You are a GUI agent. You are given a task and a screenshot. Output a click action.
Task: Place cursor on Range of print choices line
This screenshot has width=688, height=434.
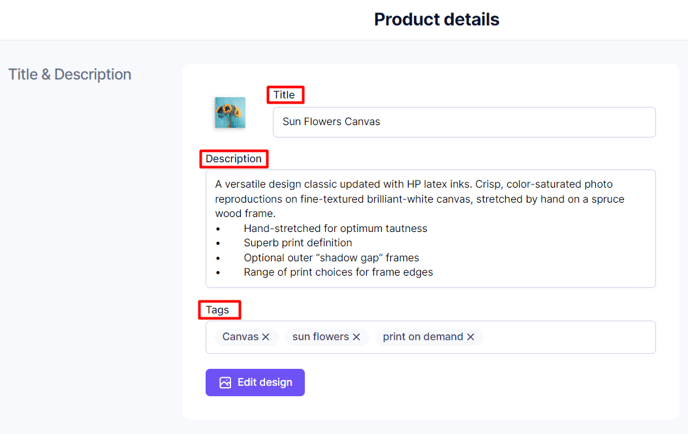tap(338, 273)
